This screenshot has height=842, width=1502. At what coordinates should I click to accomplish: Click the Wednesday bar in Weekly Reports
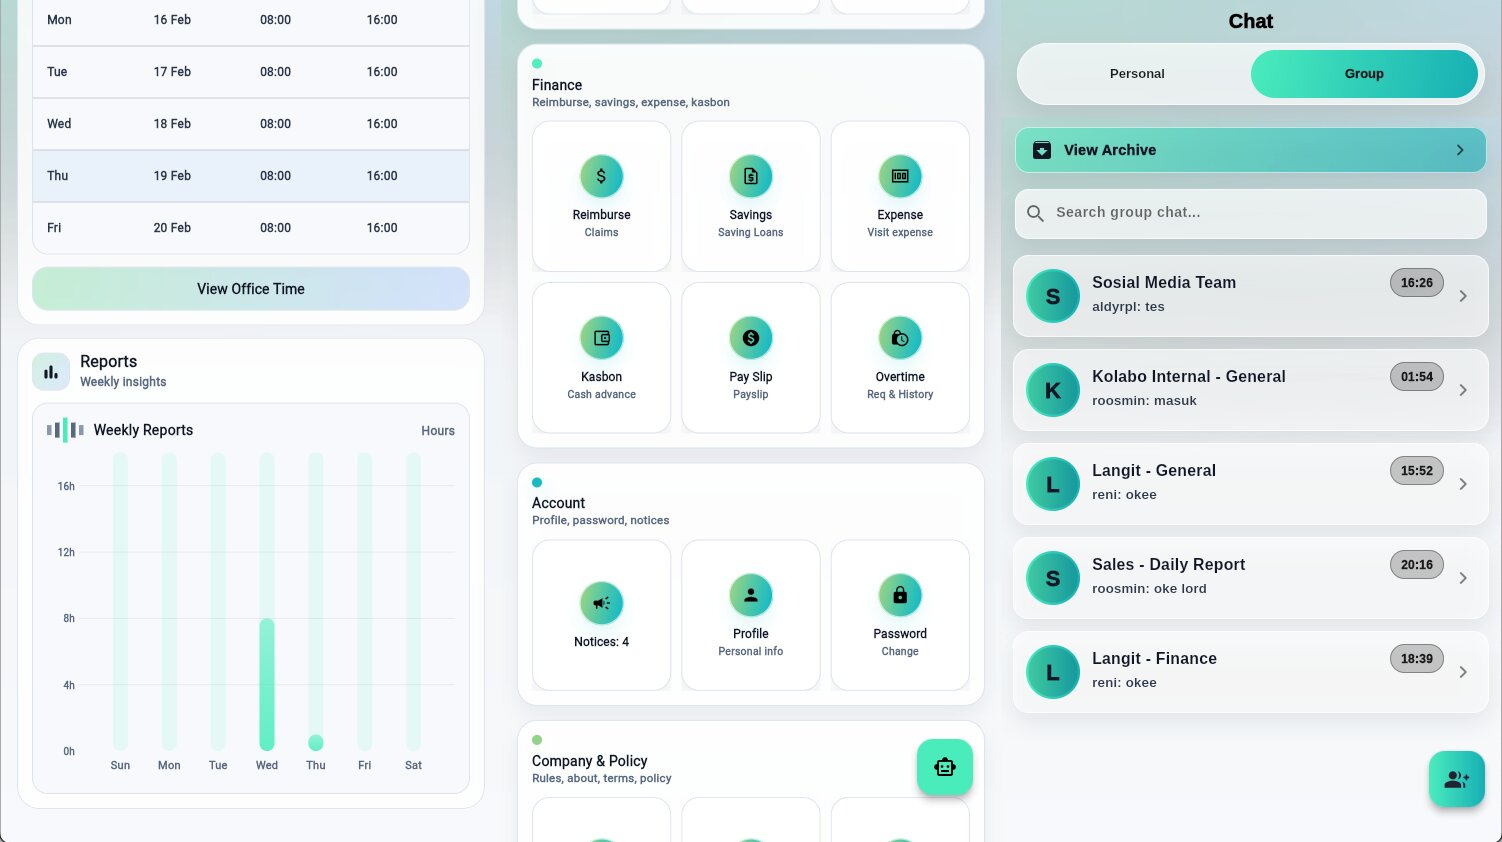coord(267,684)
